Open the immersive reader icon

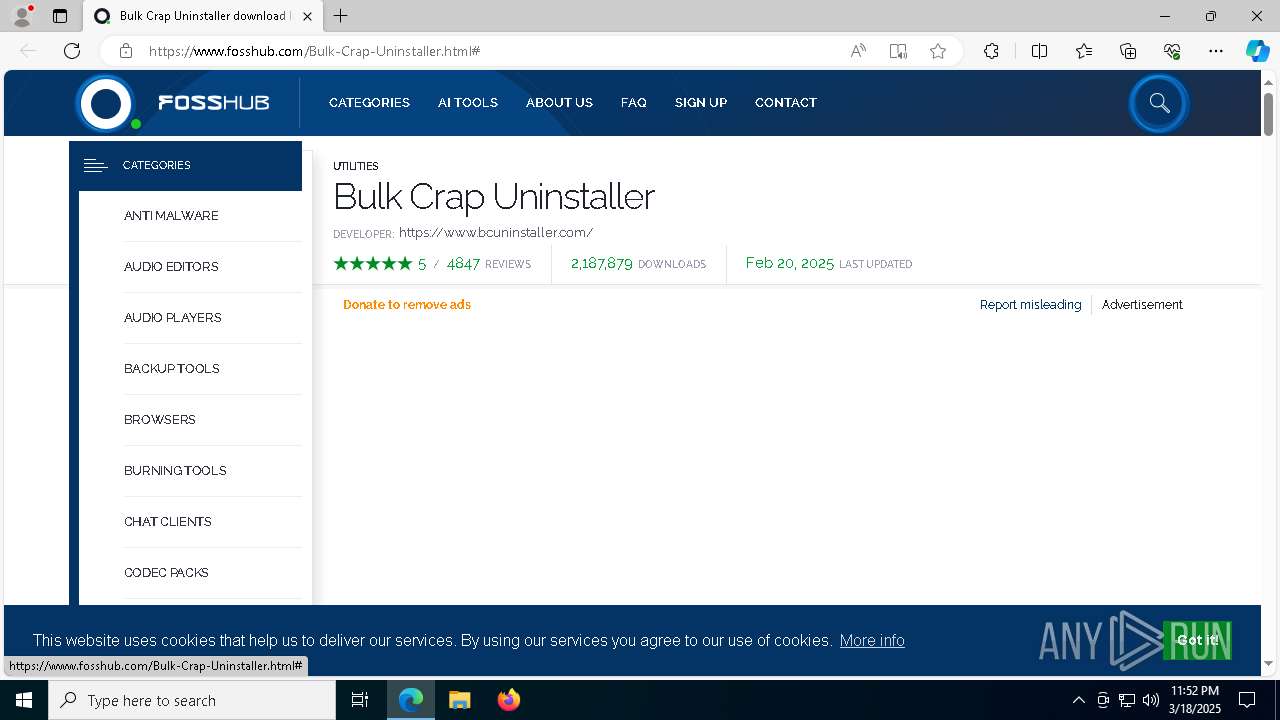pyautogui.click(x=898, y=51)
